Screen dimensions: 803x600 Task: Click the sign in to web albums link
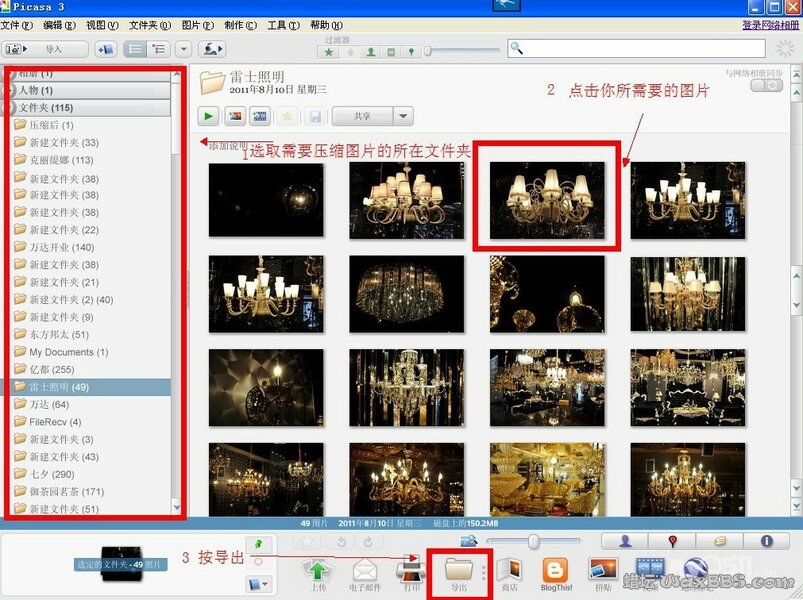[771, 25]
